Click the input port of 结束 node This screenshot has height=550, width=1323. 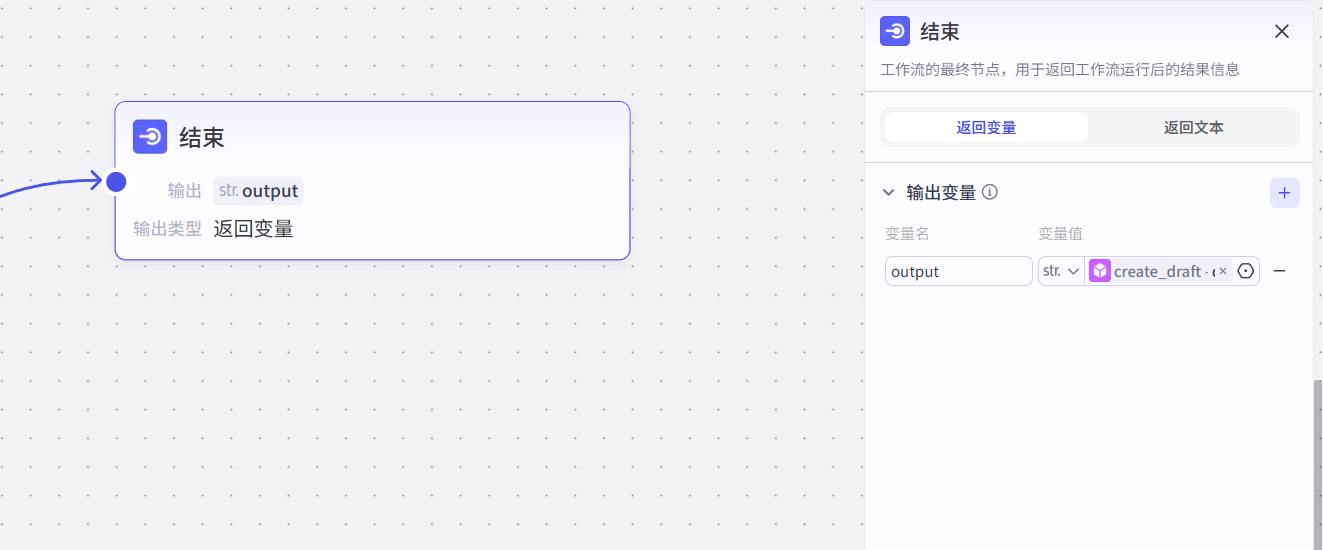(x=116, y=181)
